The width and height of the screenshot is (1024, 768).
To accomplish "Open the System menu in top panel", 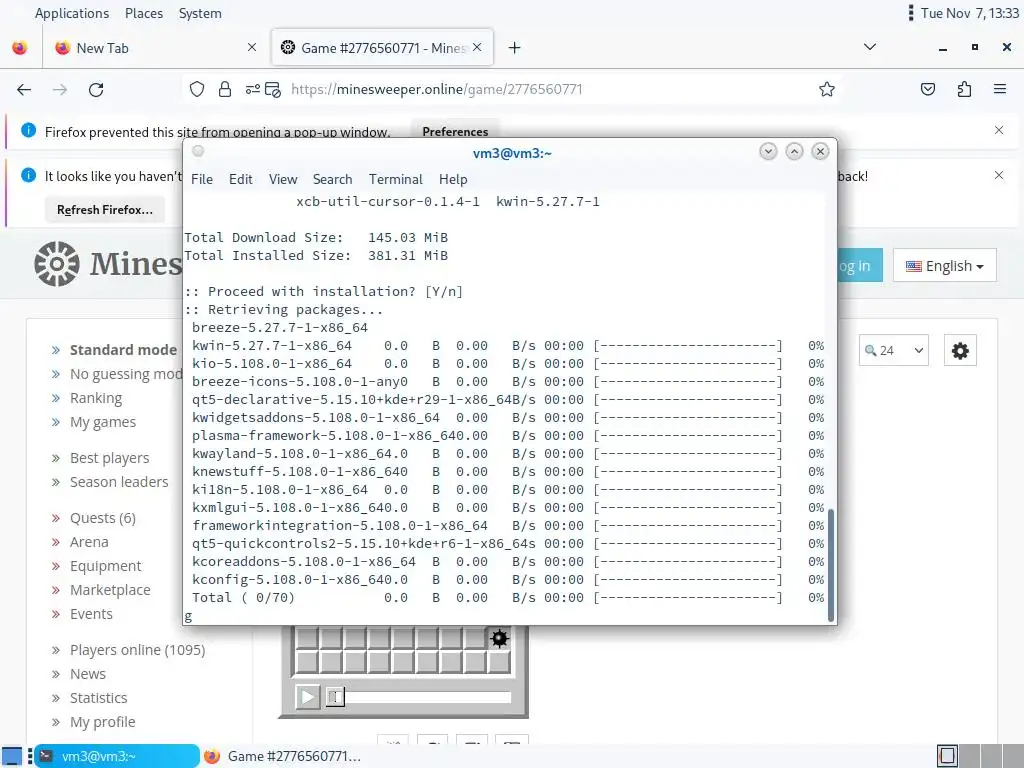I will [x=200, y=13].
